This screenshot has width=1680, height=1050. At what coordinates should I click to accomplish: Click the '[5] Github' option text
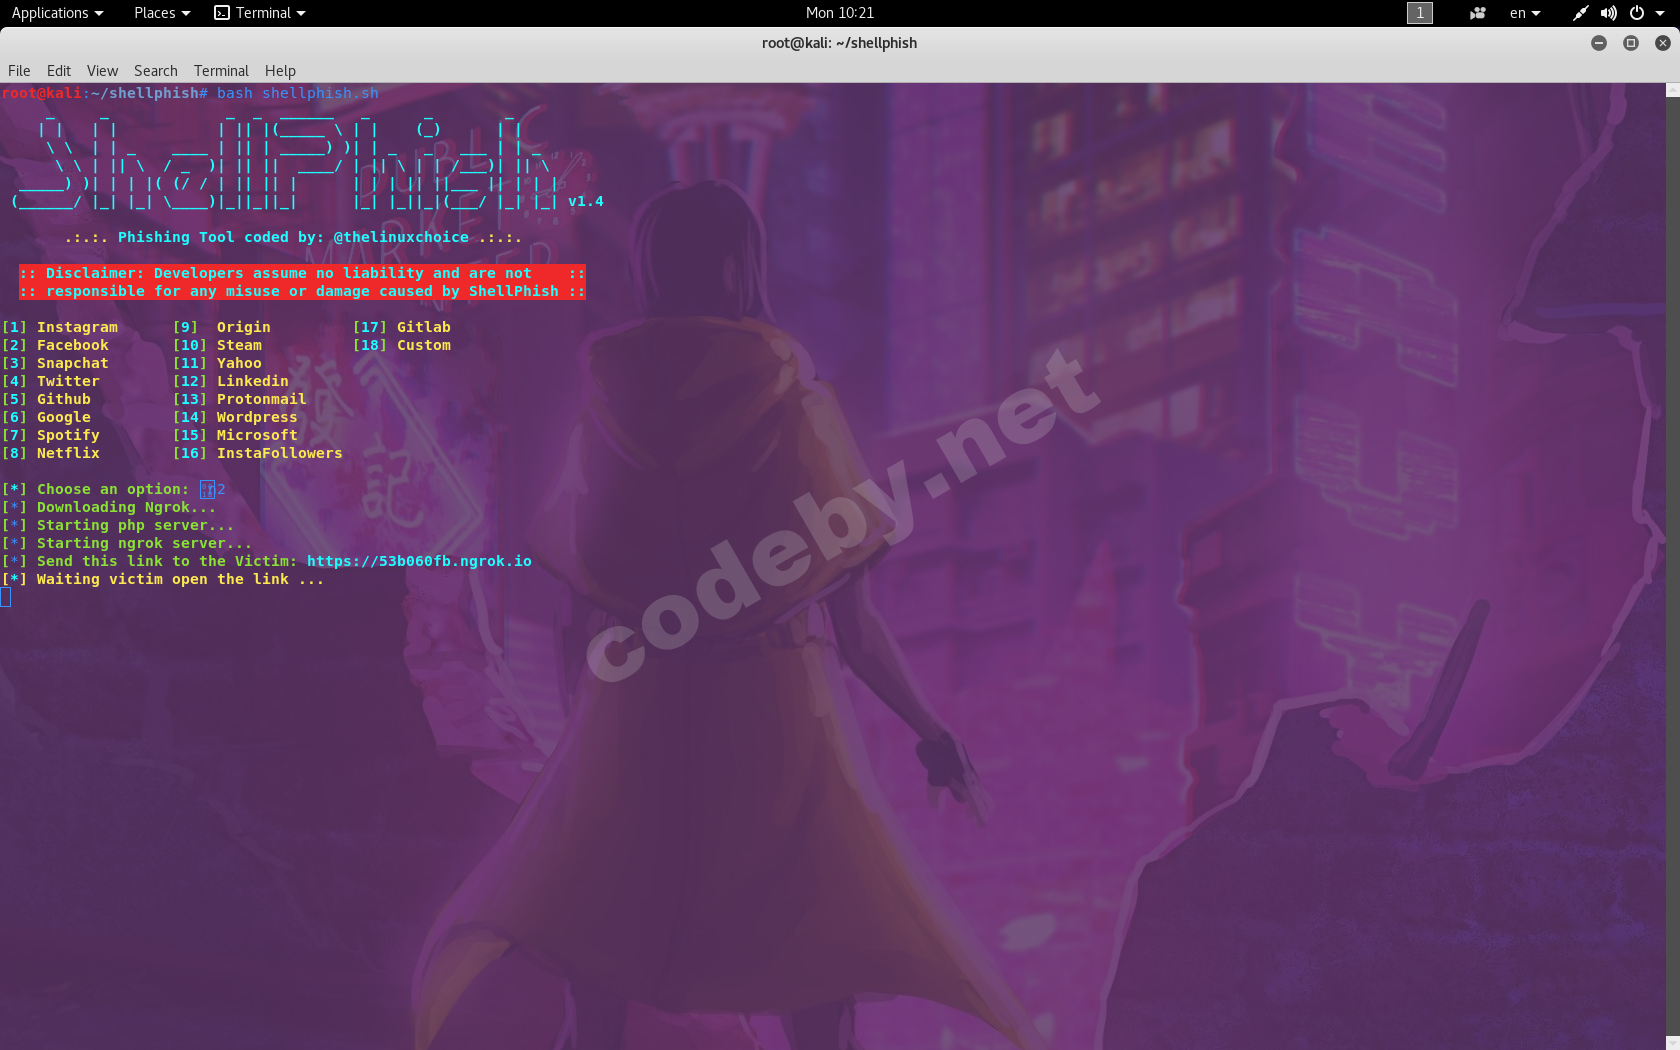[x=46, y=399]
